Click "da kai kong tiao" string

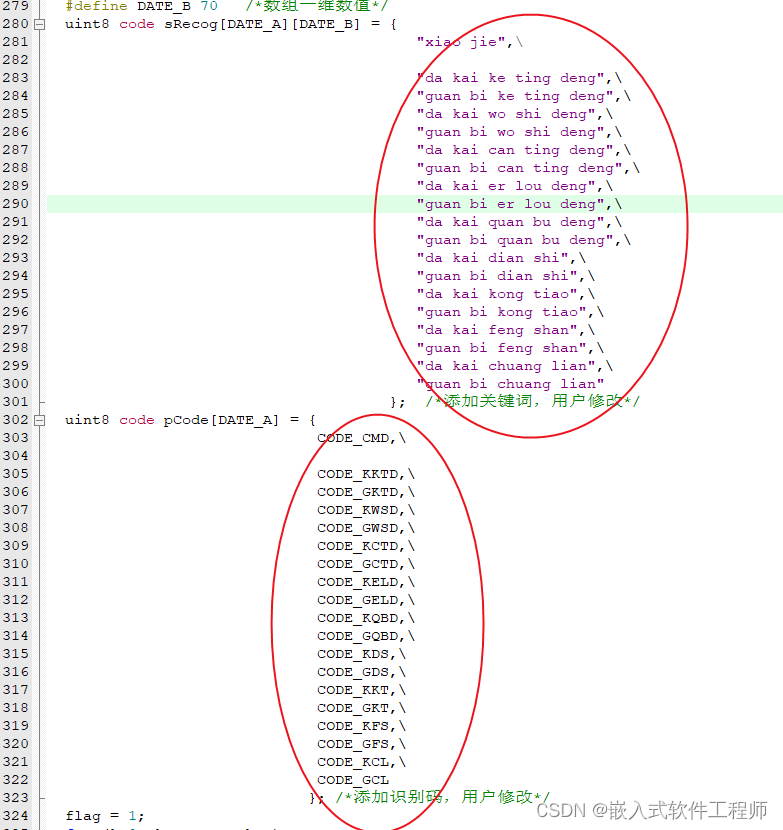click(497, 294)
